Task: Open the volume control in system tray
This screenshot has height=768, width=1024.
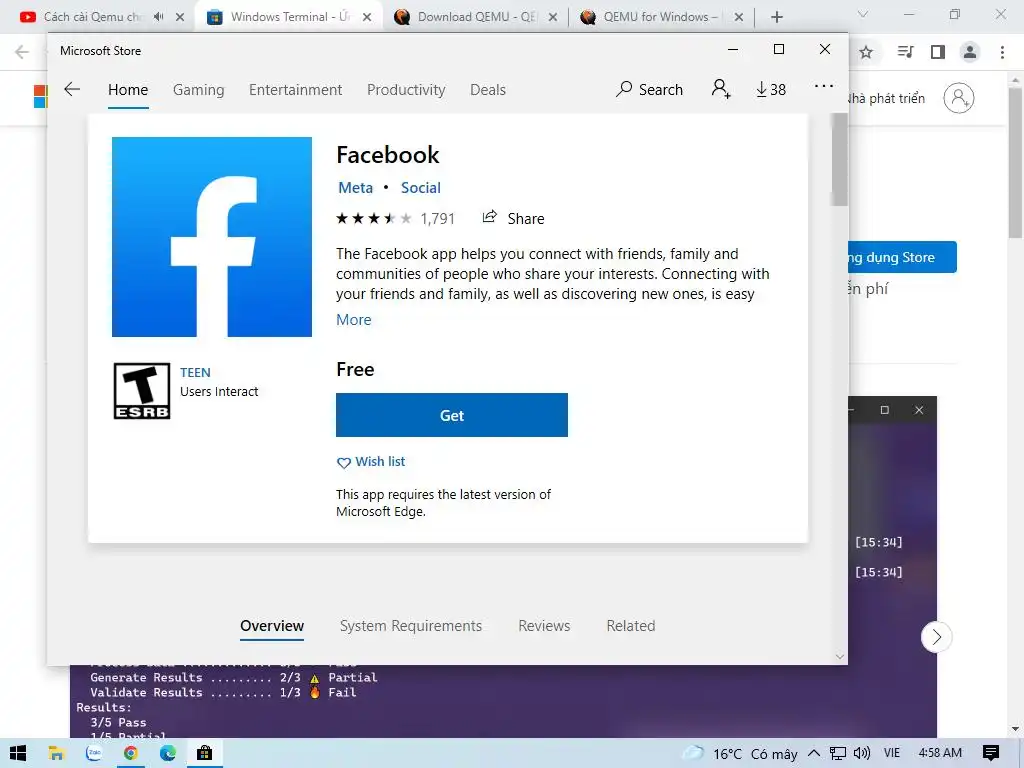Action: point(861,753)
